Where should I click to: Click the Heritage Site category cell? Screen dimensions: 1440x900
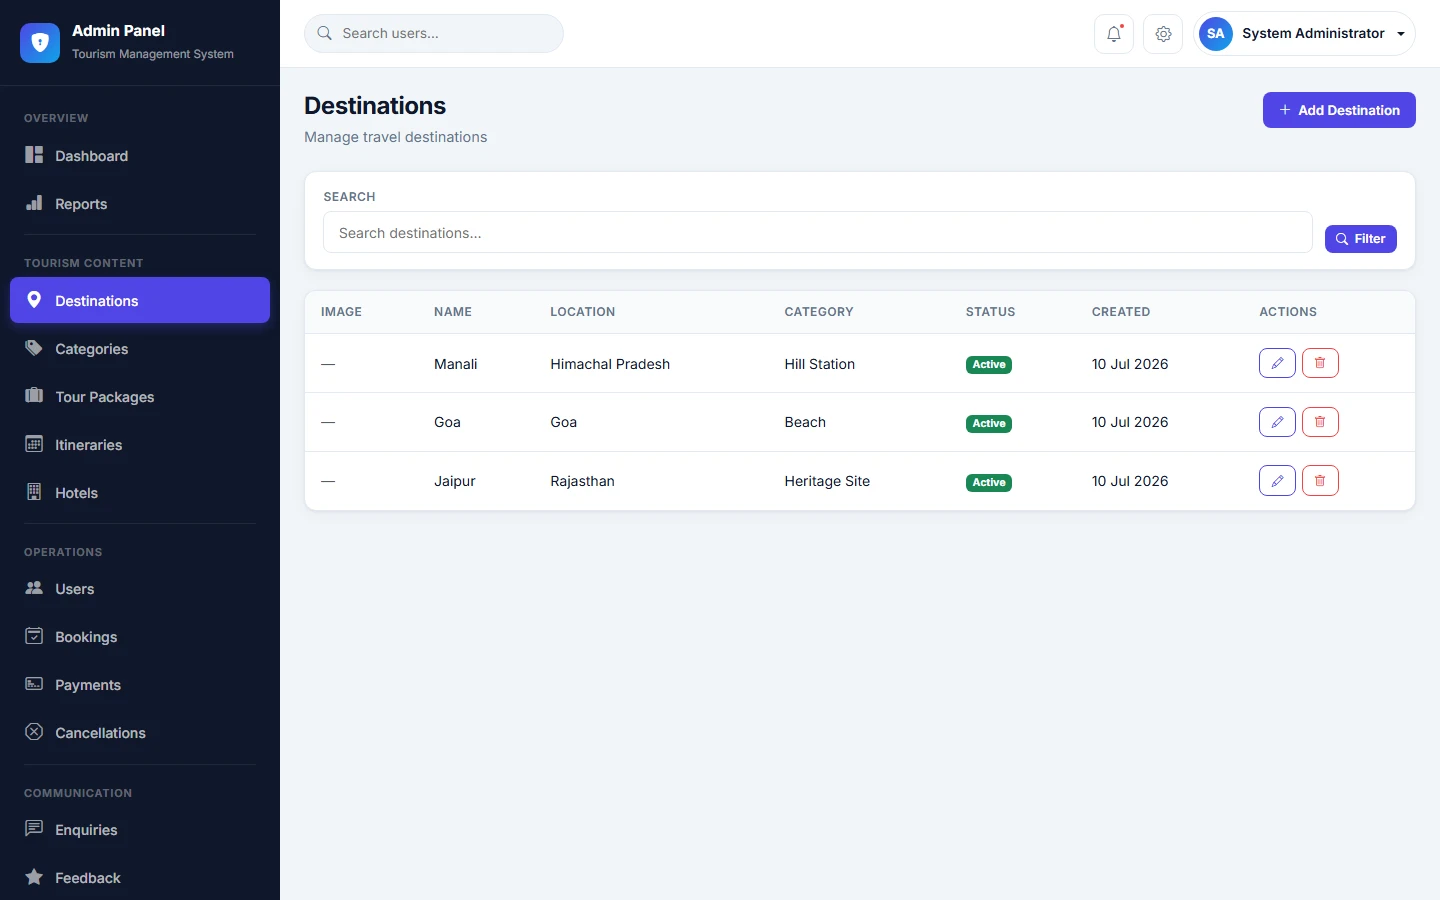point(827,481)
